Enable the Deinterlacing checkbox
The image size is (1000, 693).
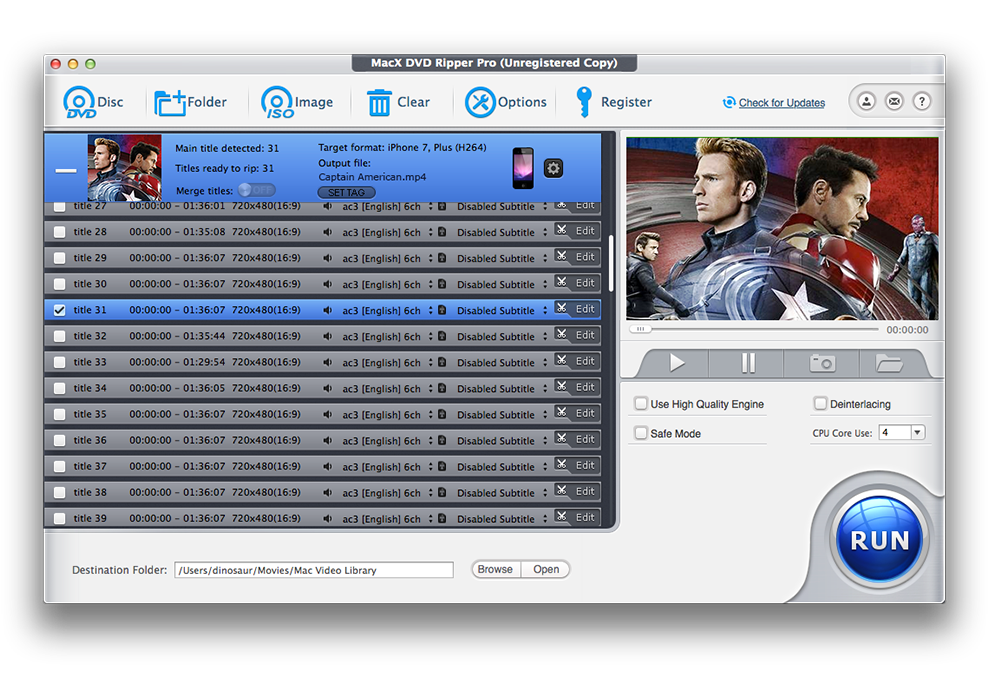pyautogui.click(x=820, y=404)
